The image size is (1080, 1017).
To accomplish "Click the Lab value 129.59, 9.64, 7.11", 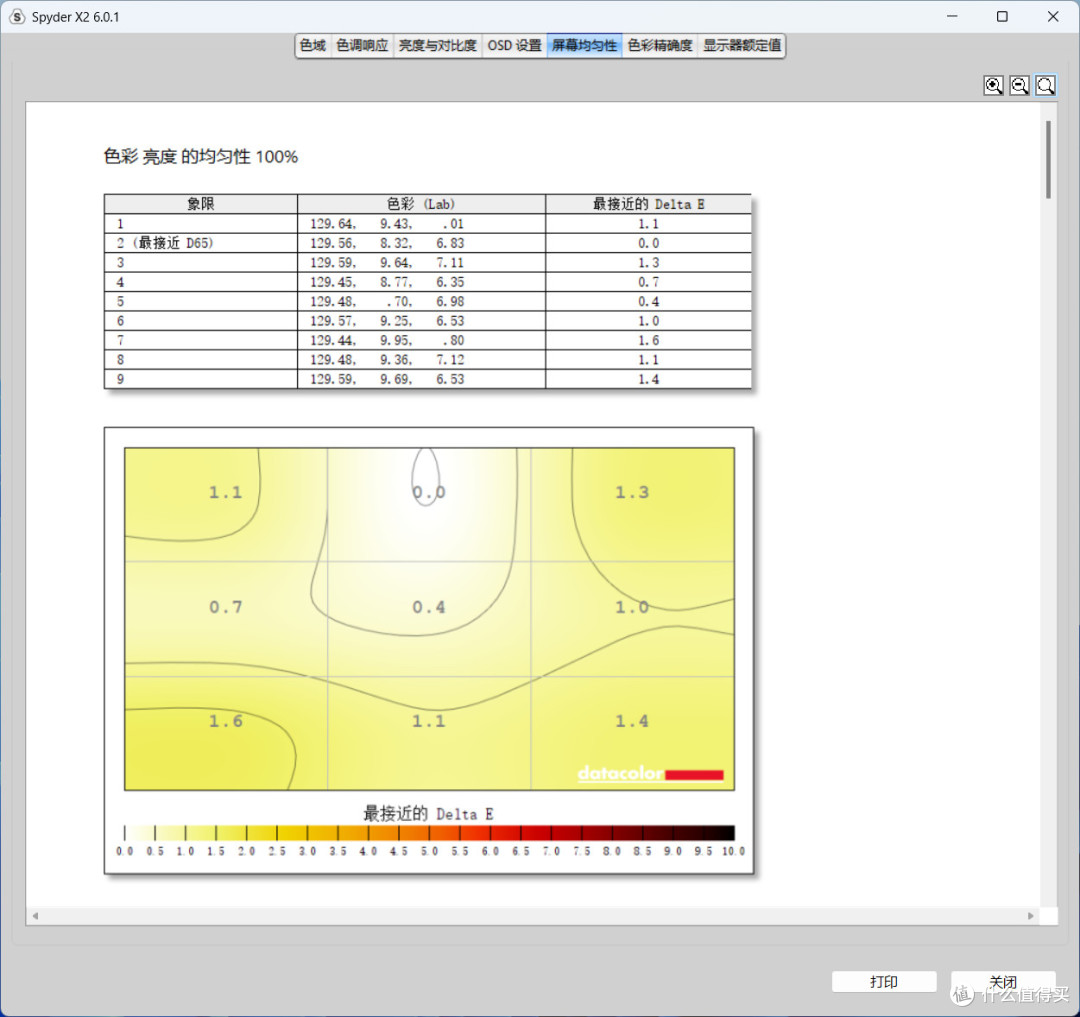I will click(386, 262).
